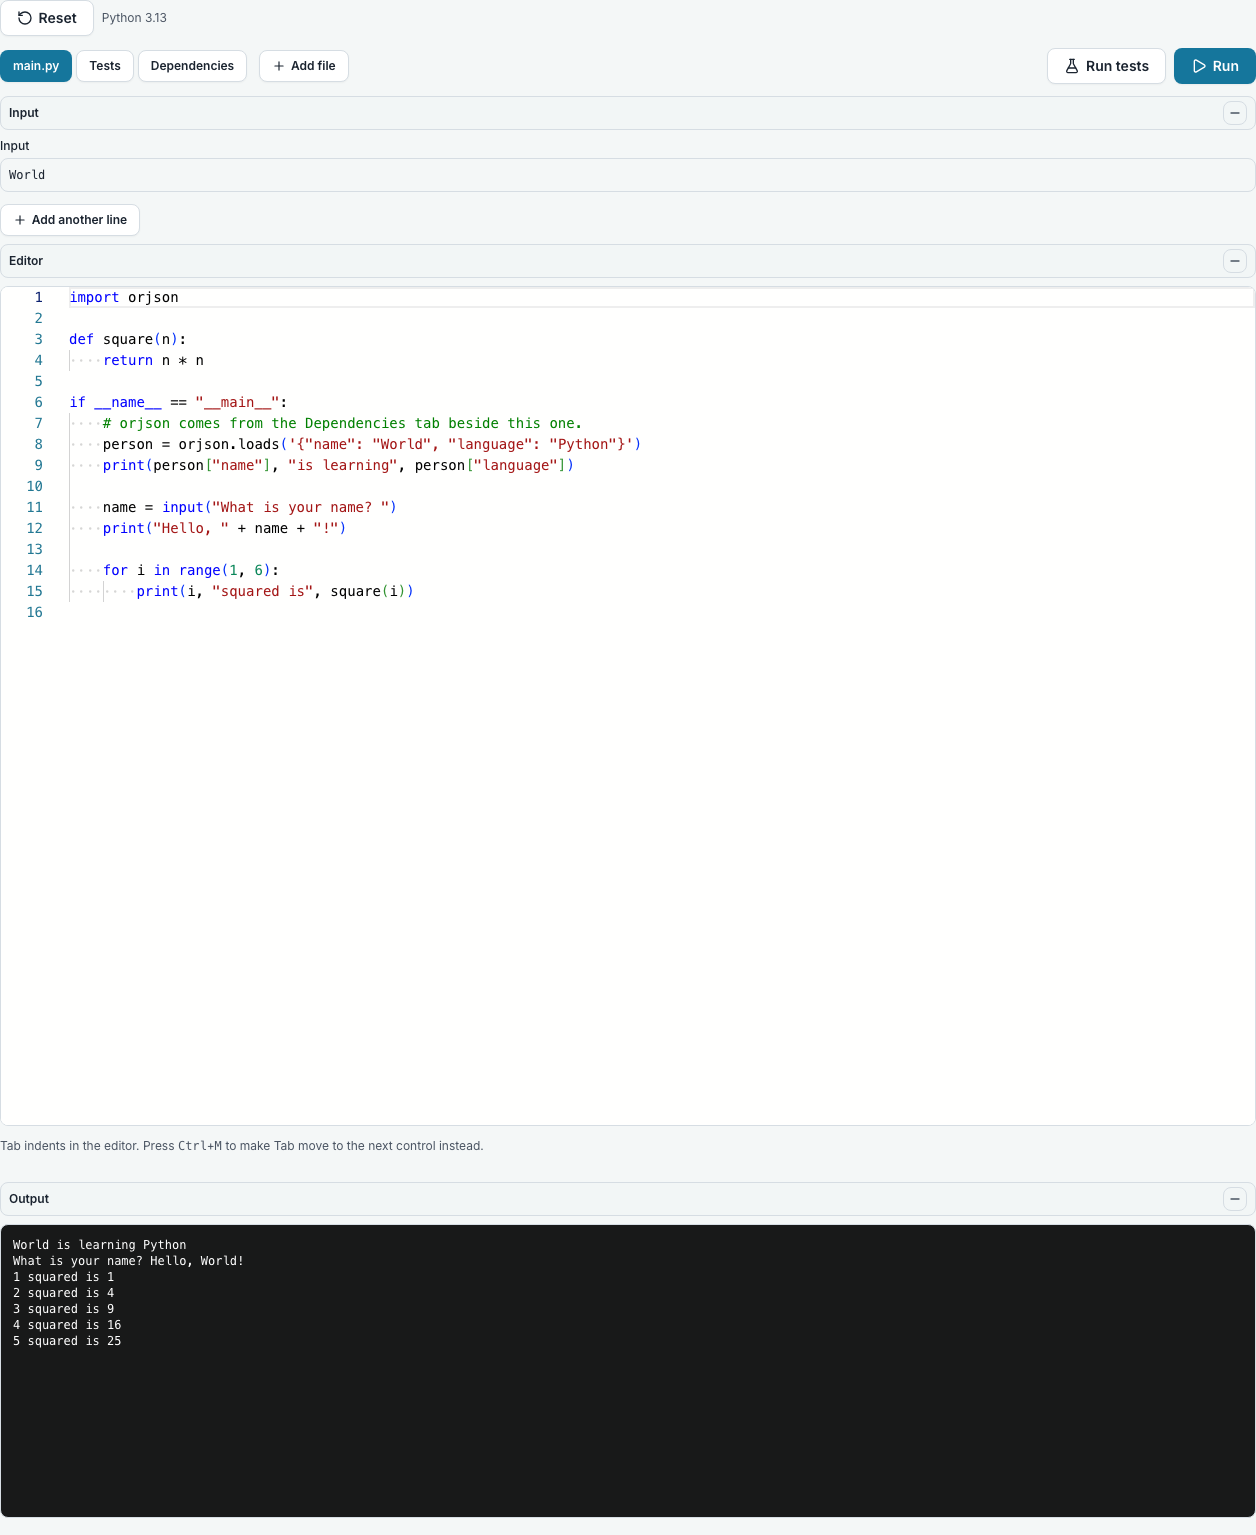Switch to the Tests tab
The height and width of the screenshot is (1535, 1256).
tap(105, 66)
